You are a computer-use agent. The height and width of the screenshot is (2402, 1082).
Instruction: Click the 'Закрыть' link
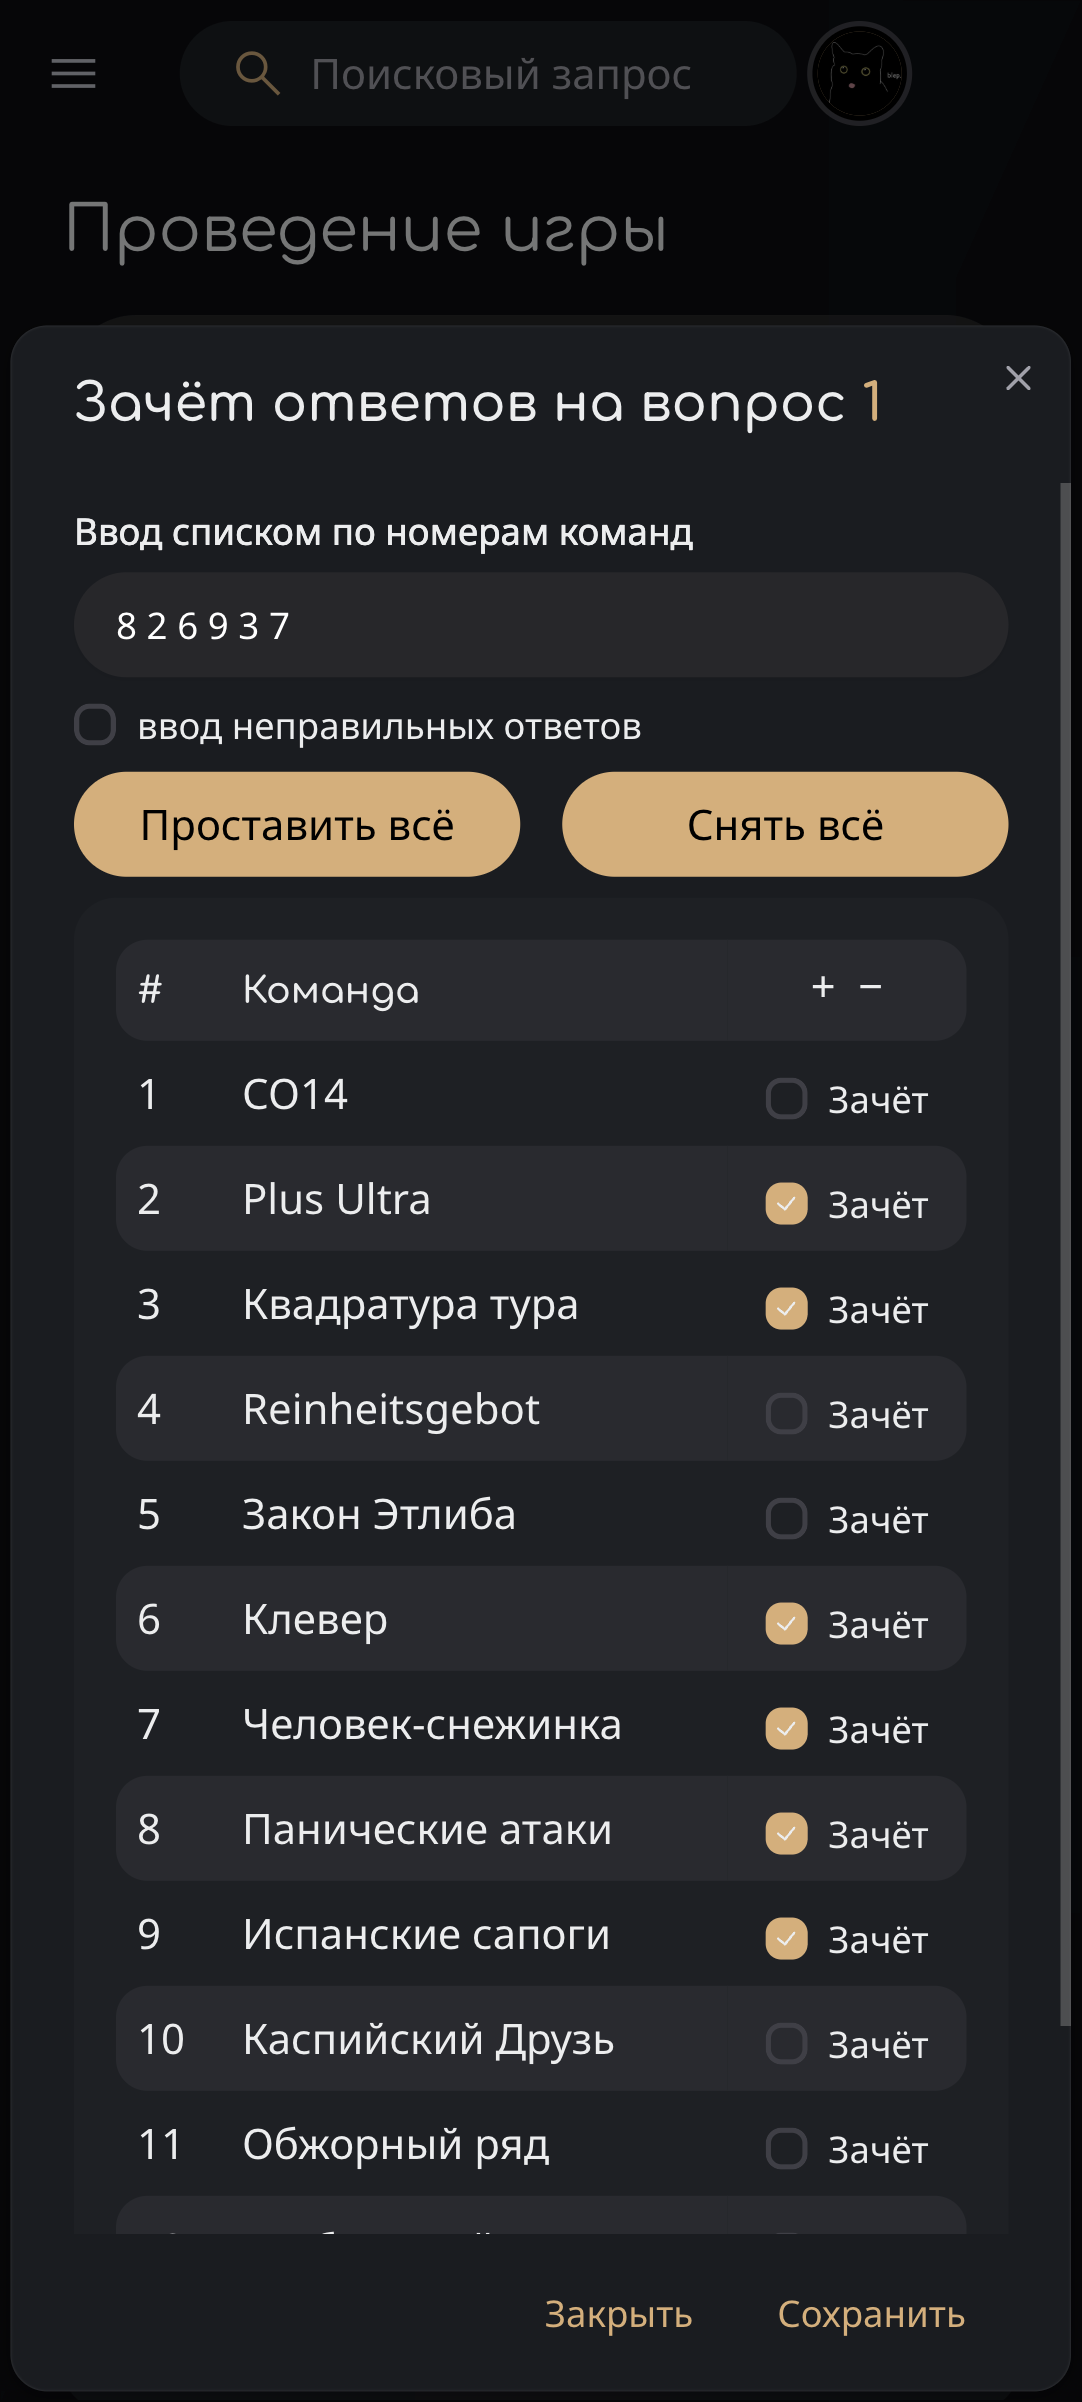[618, 2314]
